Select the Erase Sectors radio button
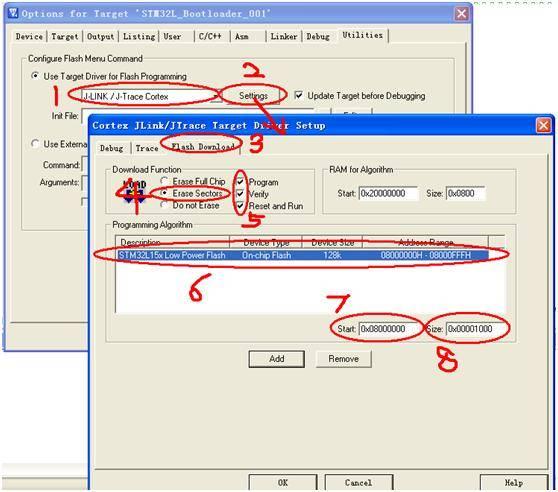This screenshot has width=558, height=492. point(164,193)
